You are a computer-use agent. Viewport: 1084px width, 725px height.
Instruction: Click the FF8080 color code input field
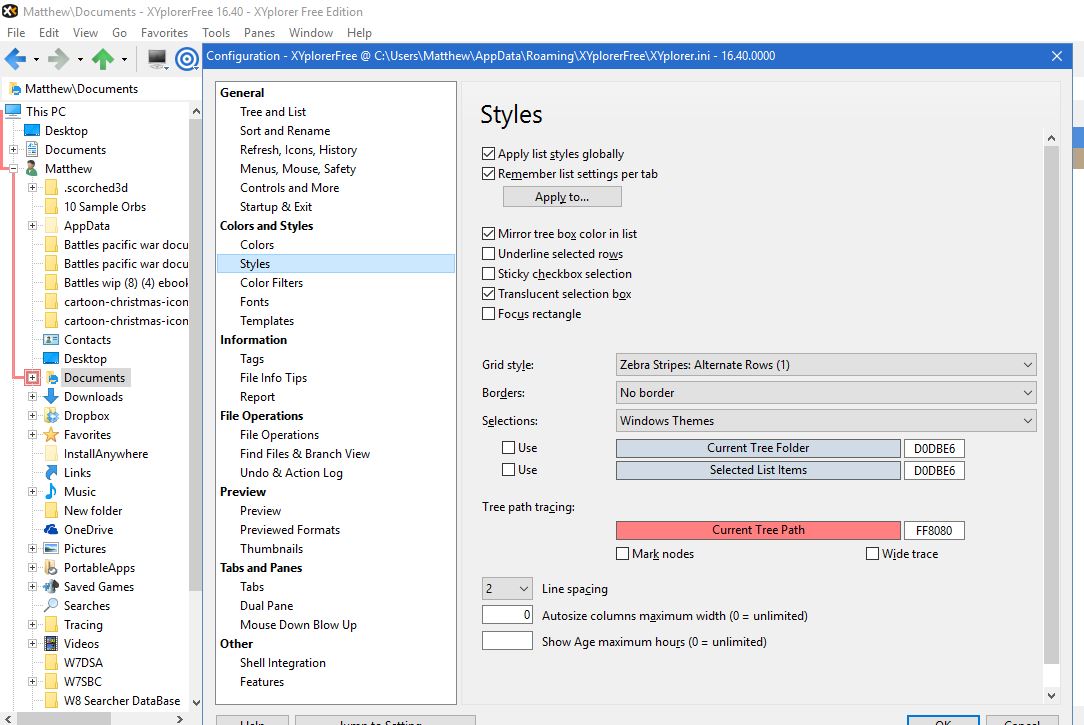(934, 530)
